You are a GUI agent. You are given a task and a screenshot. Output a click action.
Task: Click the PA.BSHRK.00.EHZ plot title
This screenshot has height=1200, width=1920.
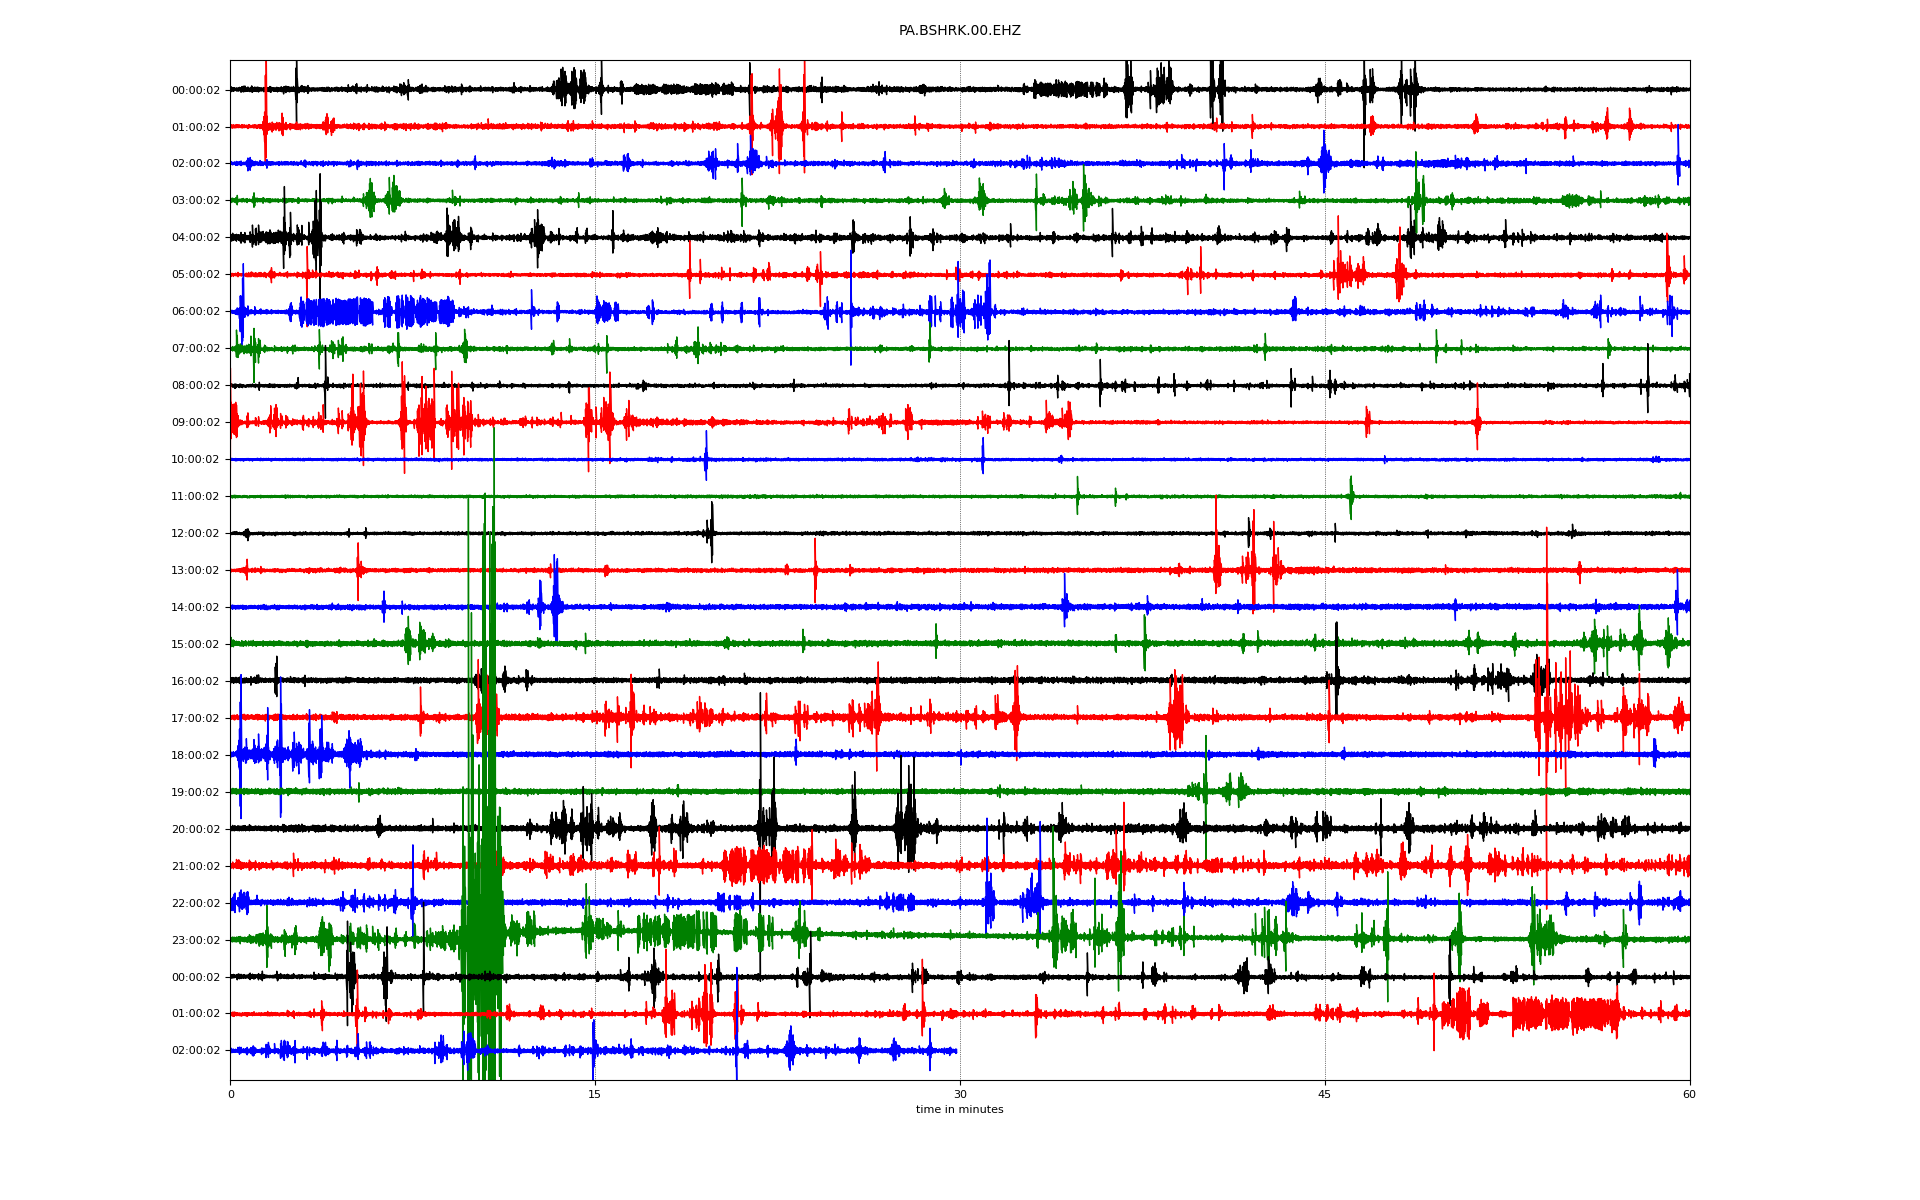(x=959, y=31)
